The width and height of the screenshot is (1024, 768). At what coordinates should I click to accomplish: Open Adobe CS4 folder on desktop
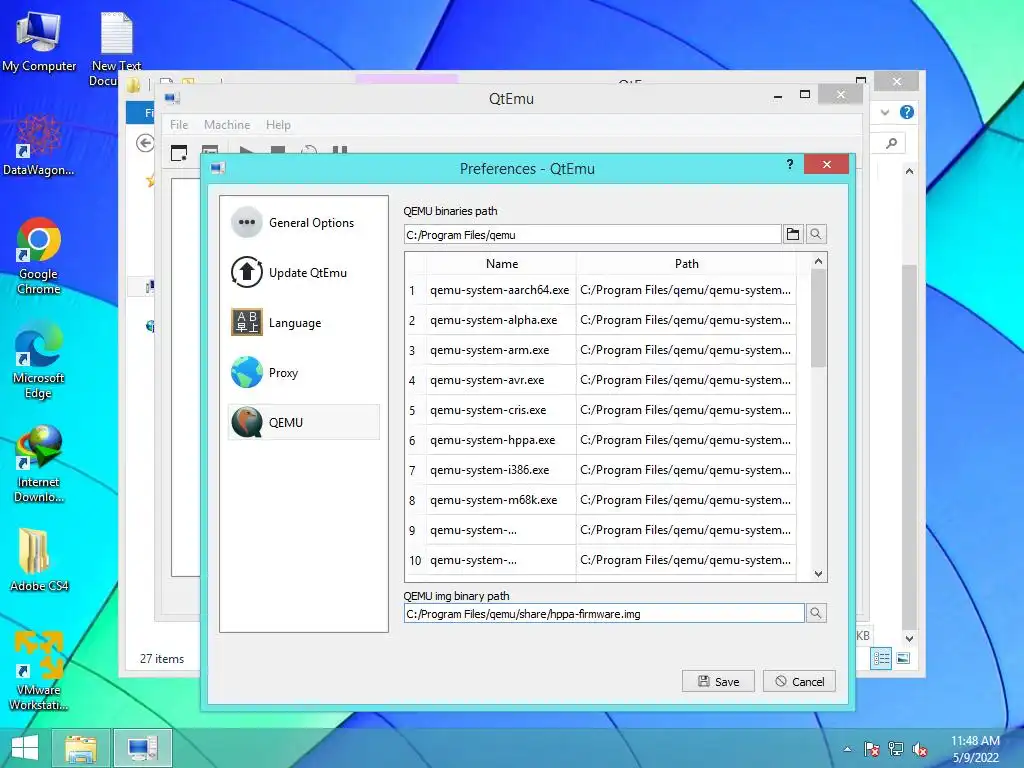39,560
